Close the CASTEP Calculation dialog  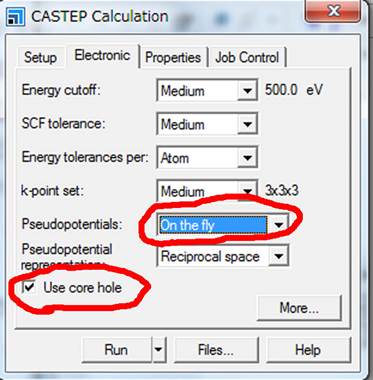pyautogui.click(x=333, y=11)
